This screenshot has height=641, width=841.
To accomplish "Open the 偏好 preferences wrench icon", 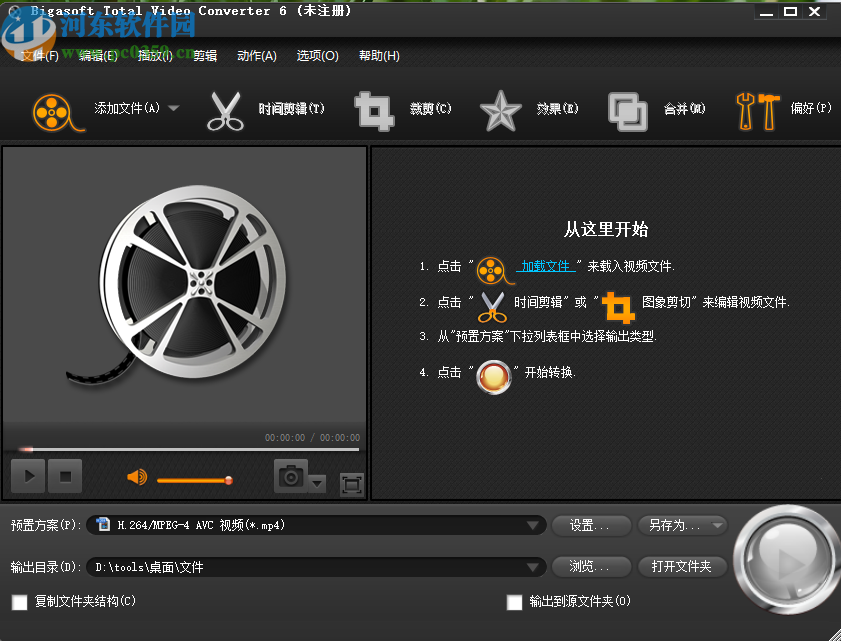I will tap(757, 110).
